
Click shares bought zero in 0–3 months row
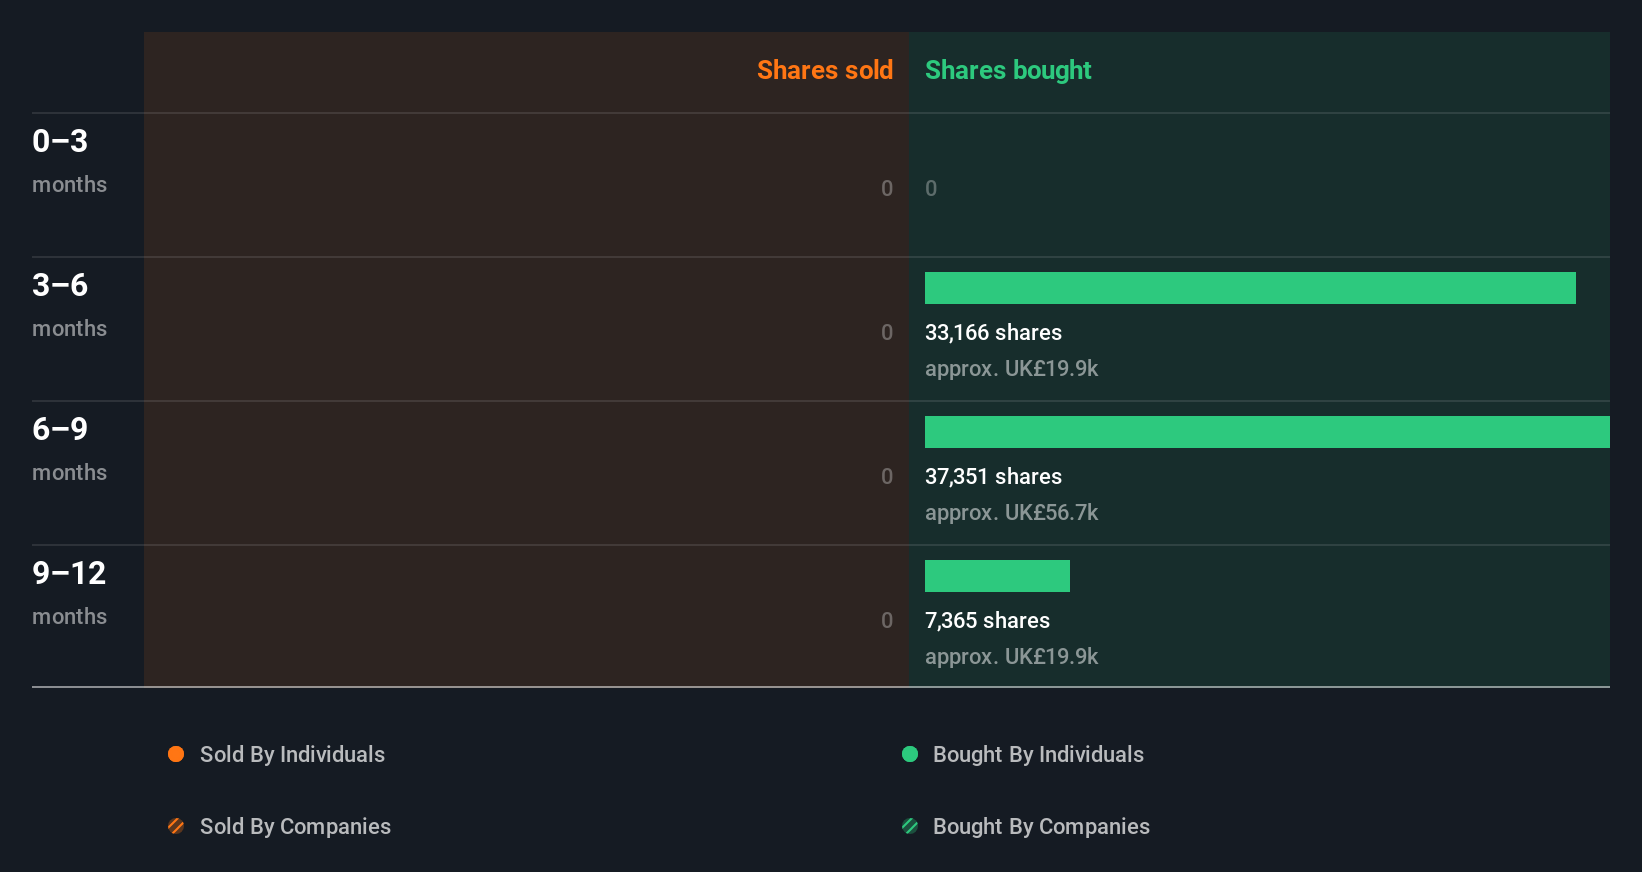tap(931, 188)
